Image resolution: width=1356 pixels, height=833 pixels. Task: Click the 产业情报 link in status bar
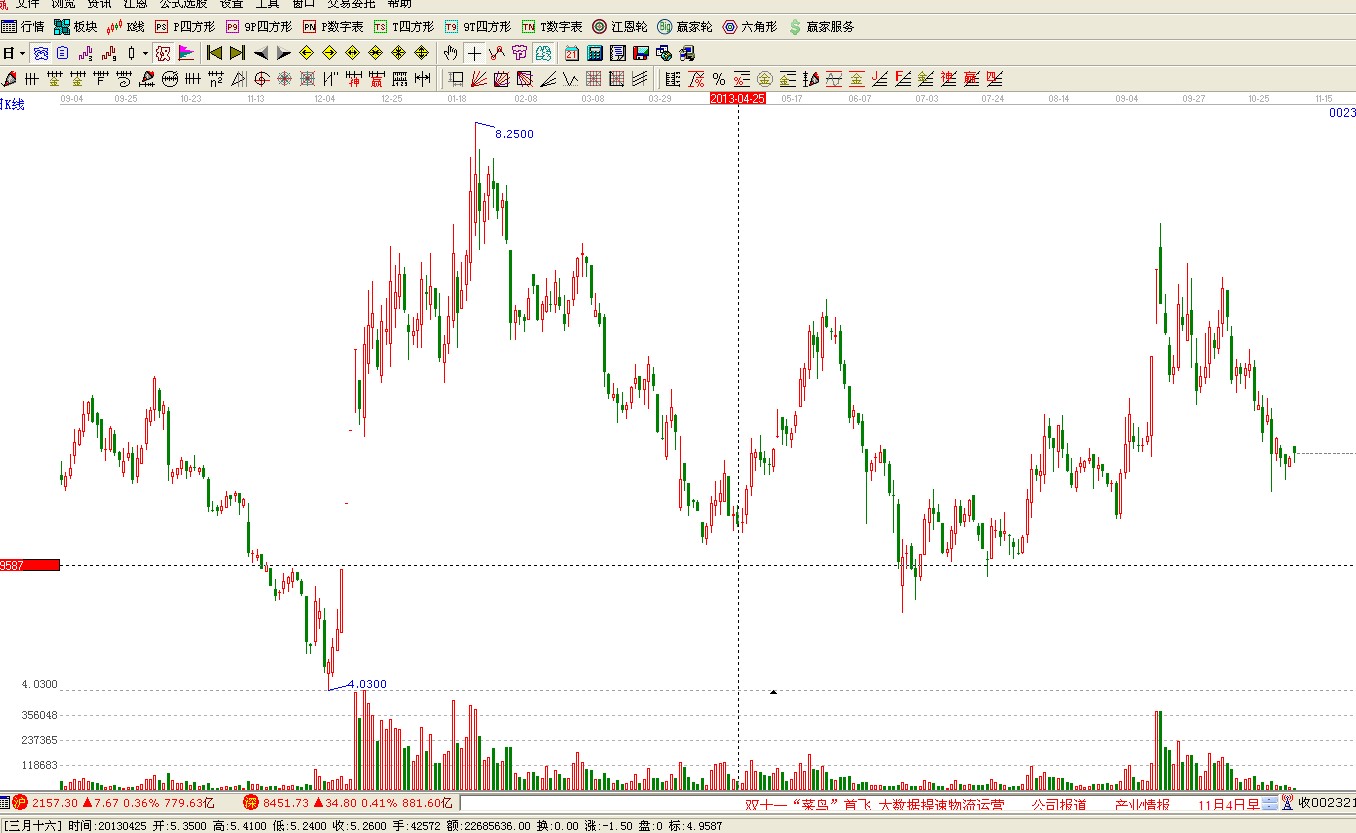tap(1142, 804)
